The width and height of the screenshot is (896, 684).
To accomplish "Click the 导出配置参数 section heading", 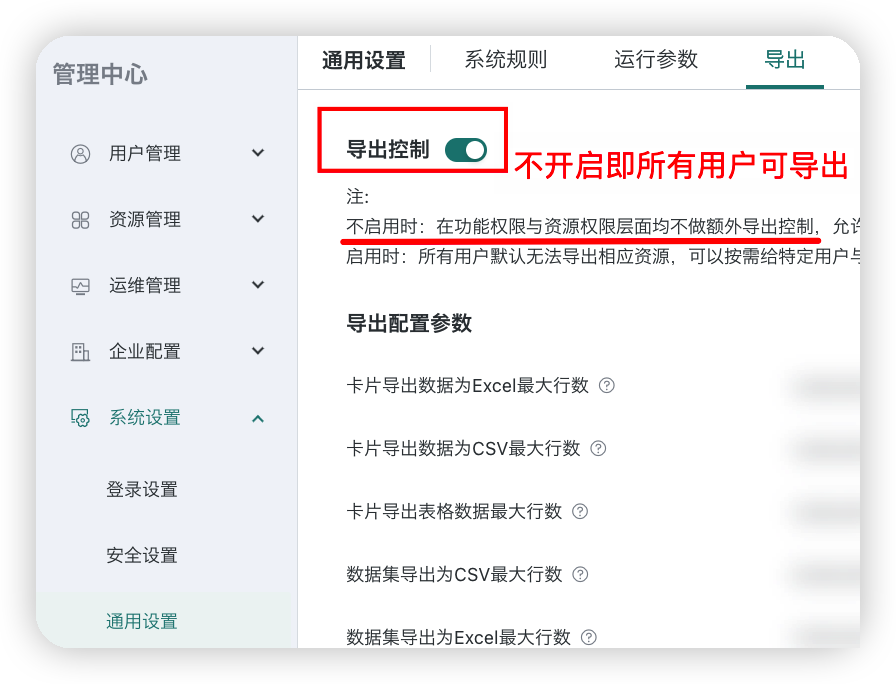I will (409, 323).
